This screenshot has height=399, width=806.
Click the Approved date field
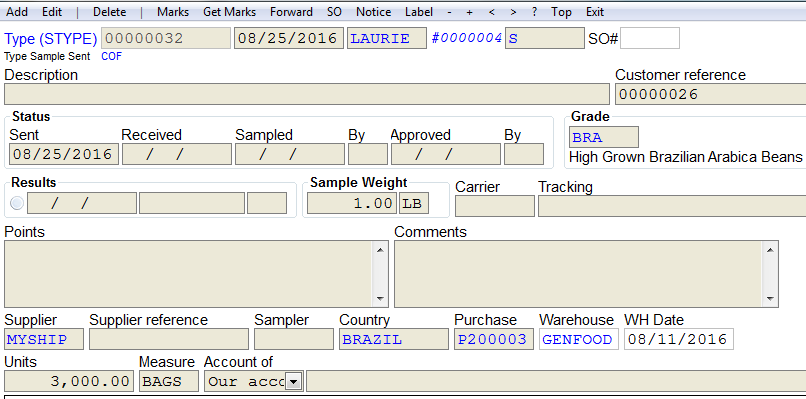(446, 154)
